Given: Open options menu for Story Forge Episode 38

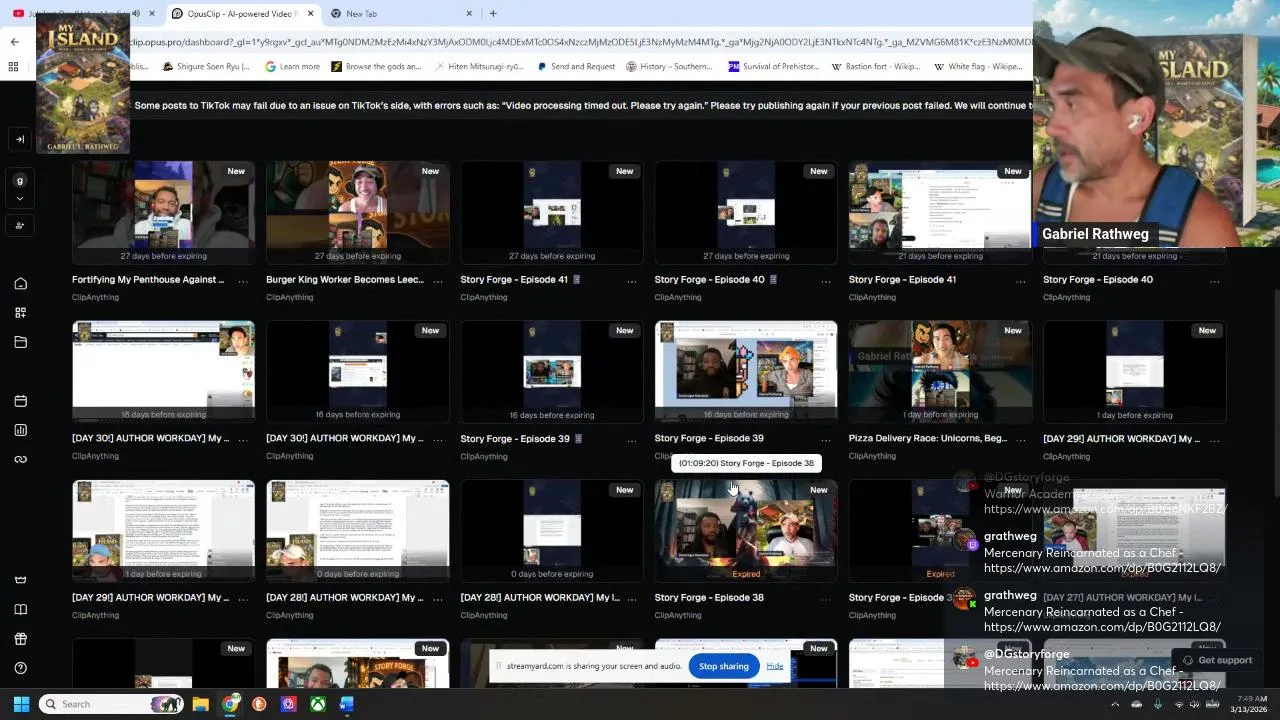Looking at the screenshot, I should point(826,599).
